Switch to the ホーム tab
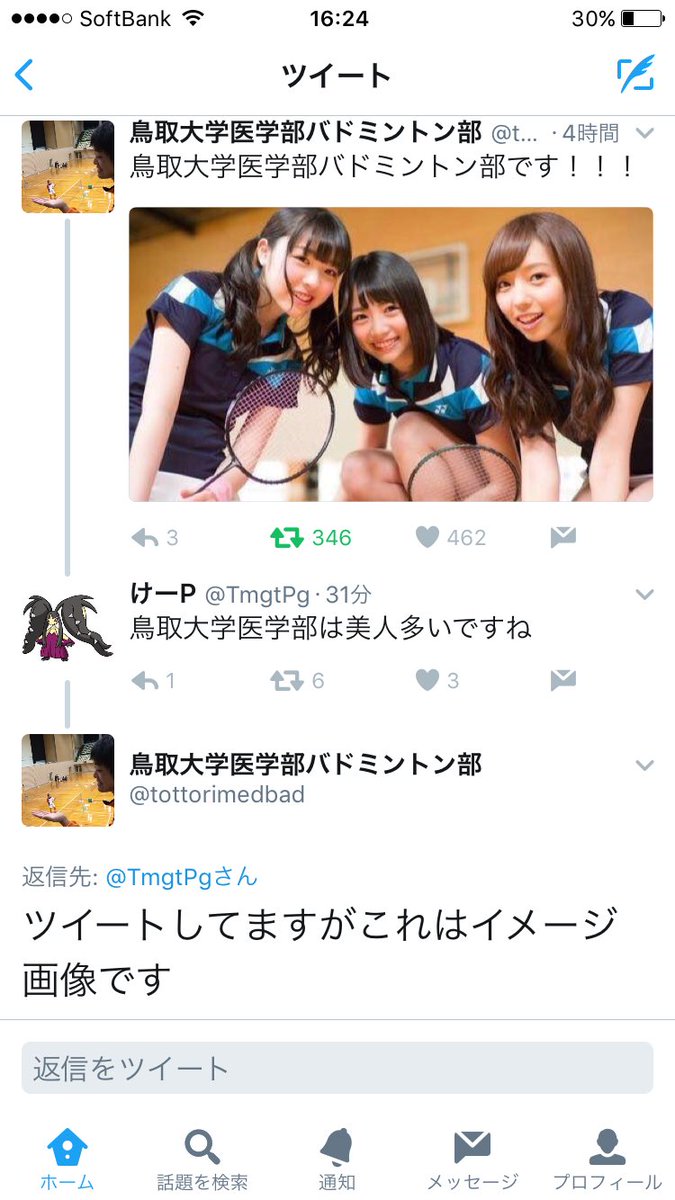The image size is (675, 1200). [67, 1160]
